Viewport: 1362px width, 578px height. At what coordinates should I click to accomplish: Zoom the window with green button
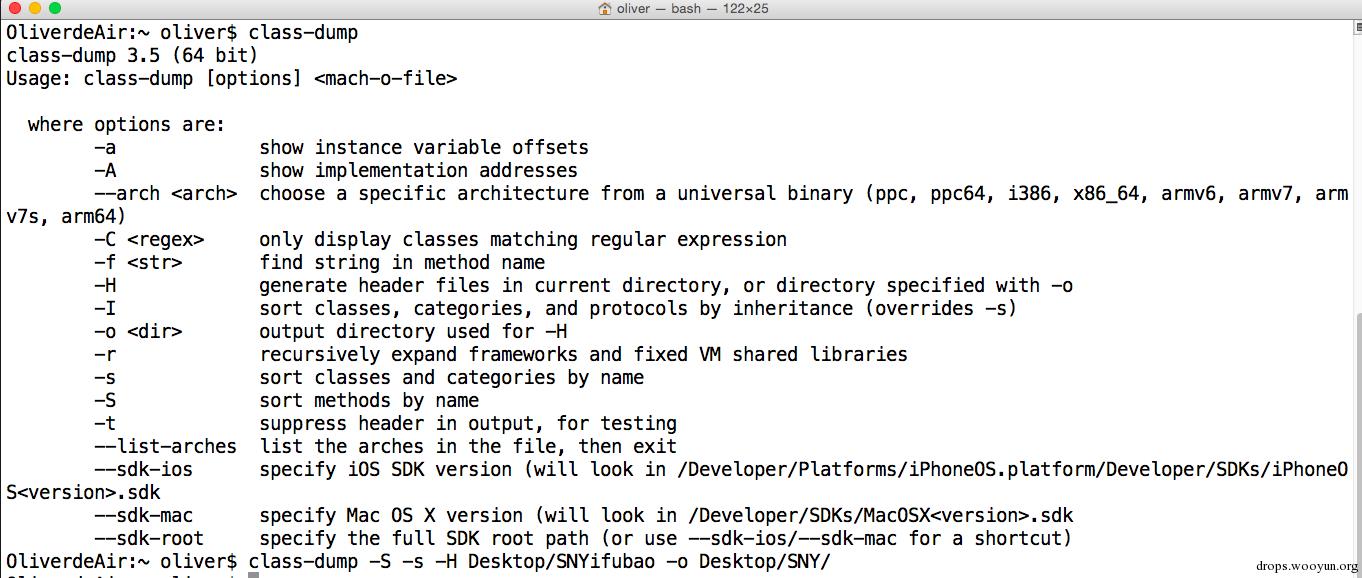53,9
